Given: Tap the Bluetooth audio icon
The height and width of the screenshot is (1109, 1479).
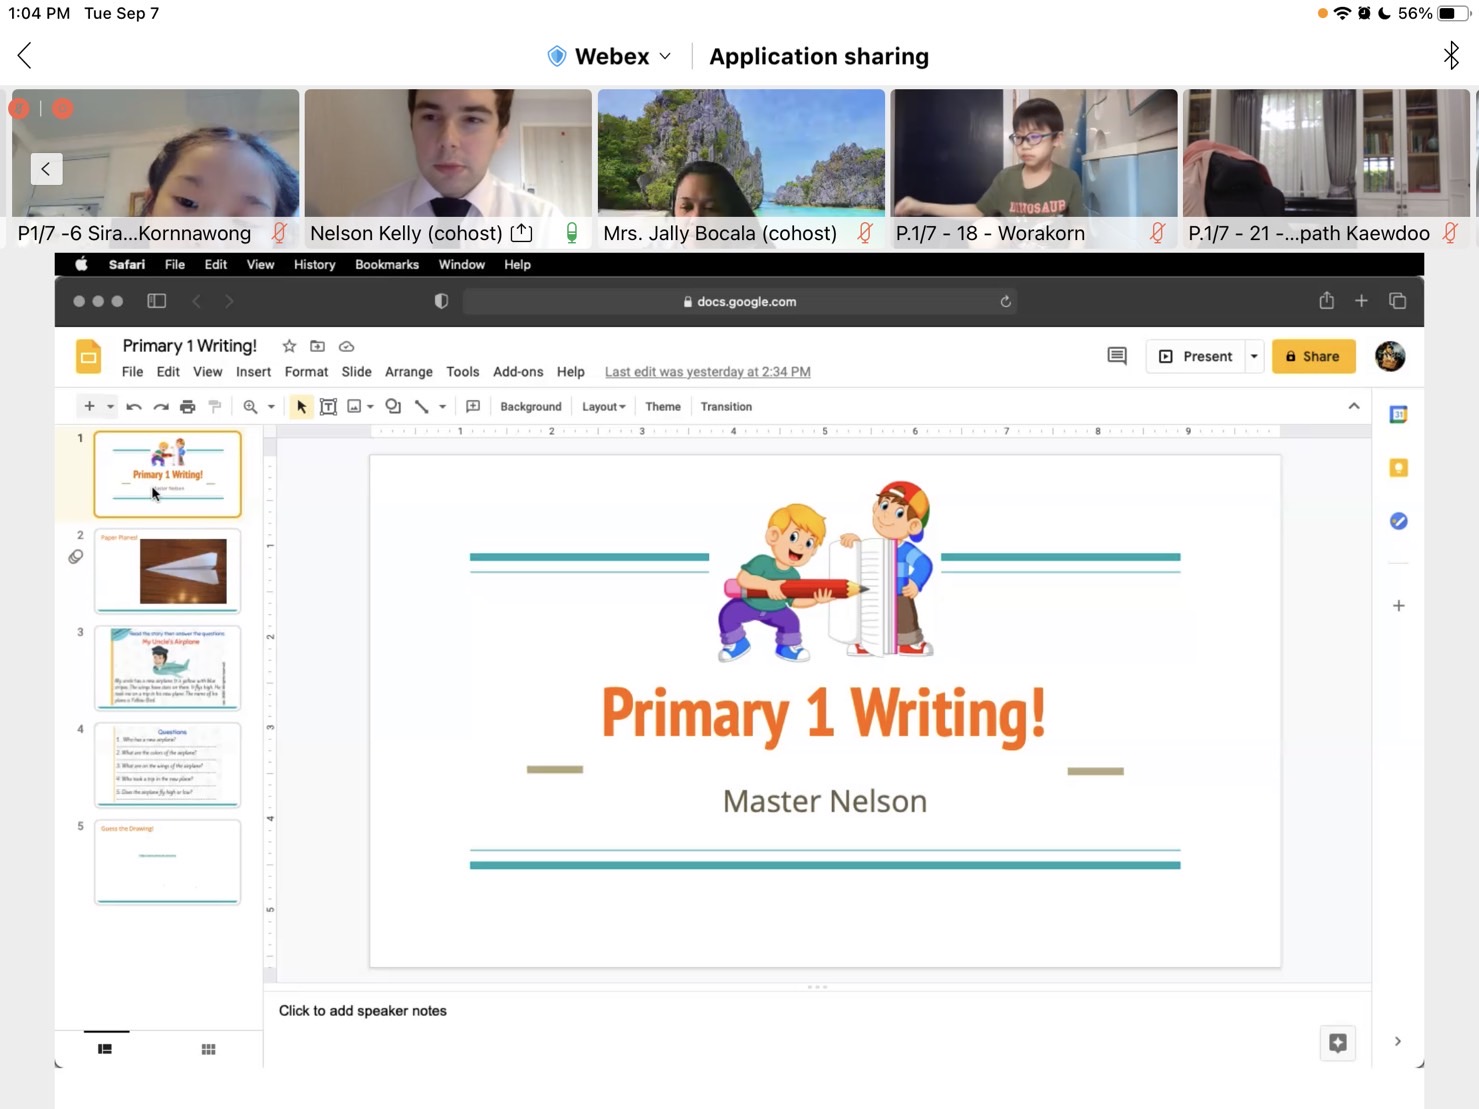Looking at the screenshot, I should [1451, 56].
